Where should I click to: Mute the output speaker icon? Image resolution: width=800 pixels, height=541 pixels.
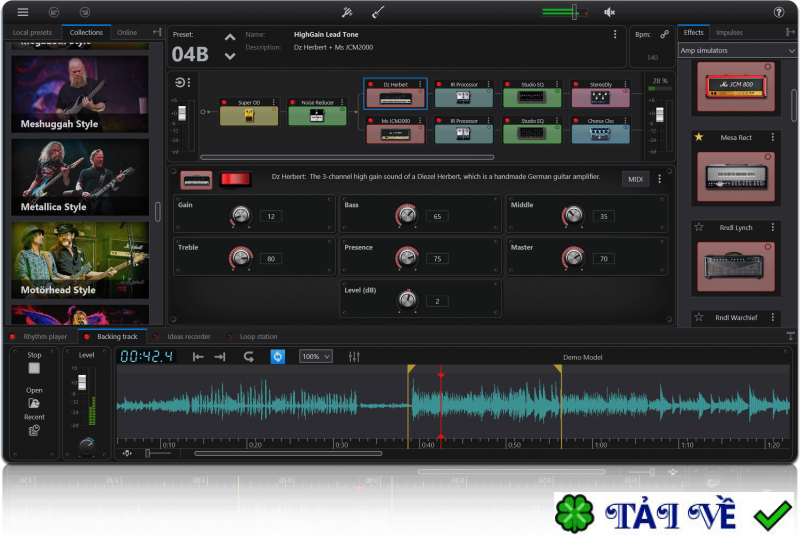pyautogui.click(x=610, y=12)
